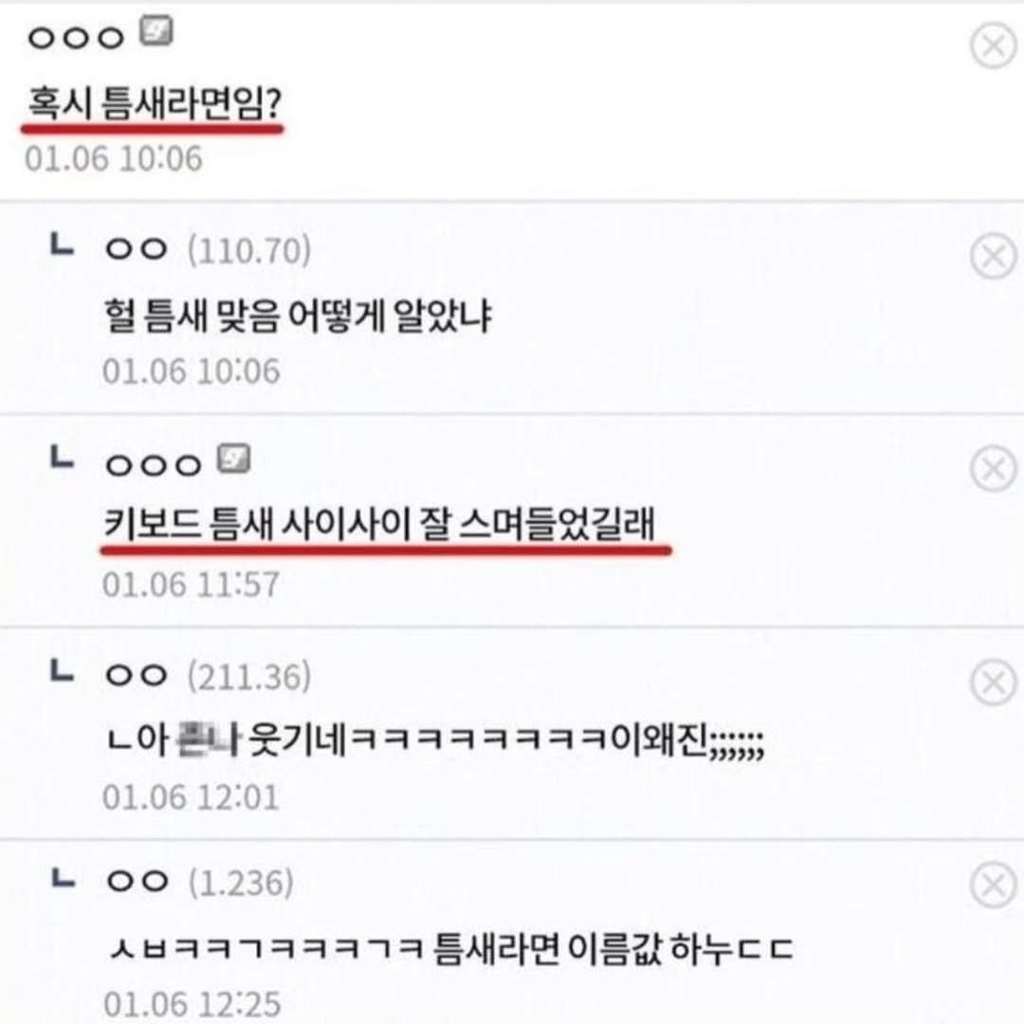Viewport: 1024px width, 1024px height.
Task: Click comment text '헐 틈새 맞음 어떻게 알았냐'
Action: click(x=298, y=315)
